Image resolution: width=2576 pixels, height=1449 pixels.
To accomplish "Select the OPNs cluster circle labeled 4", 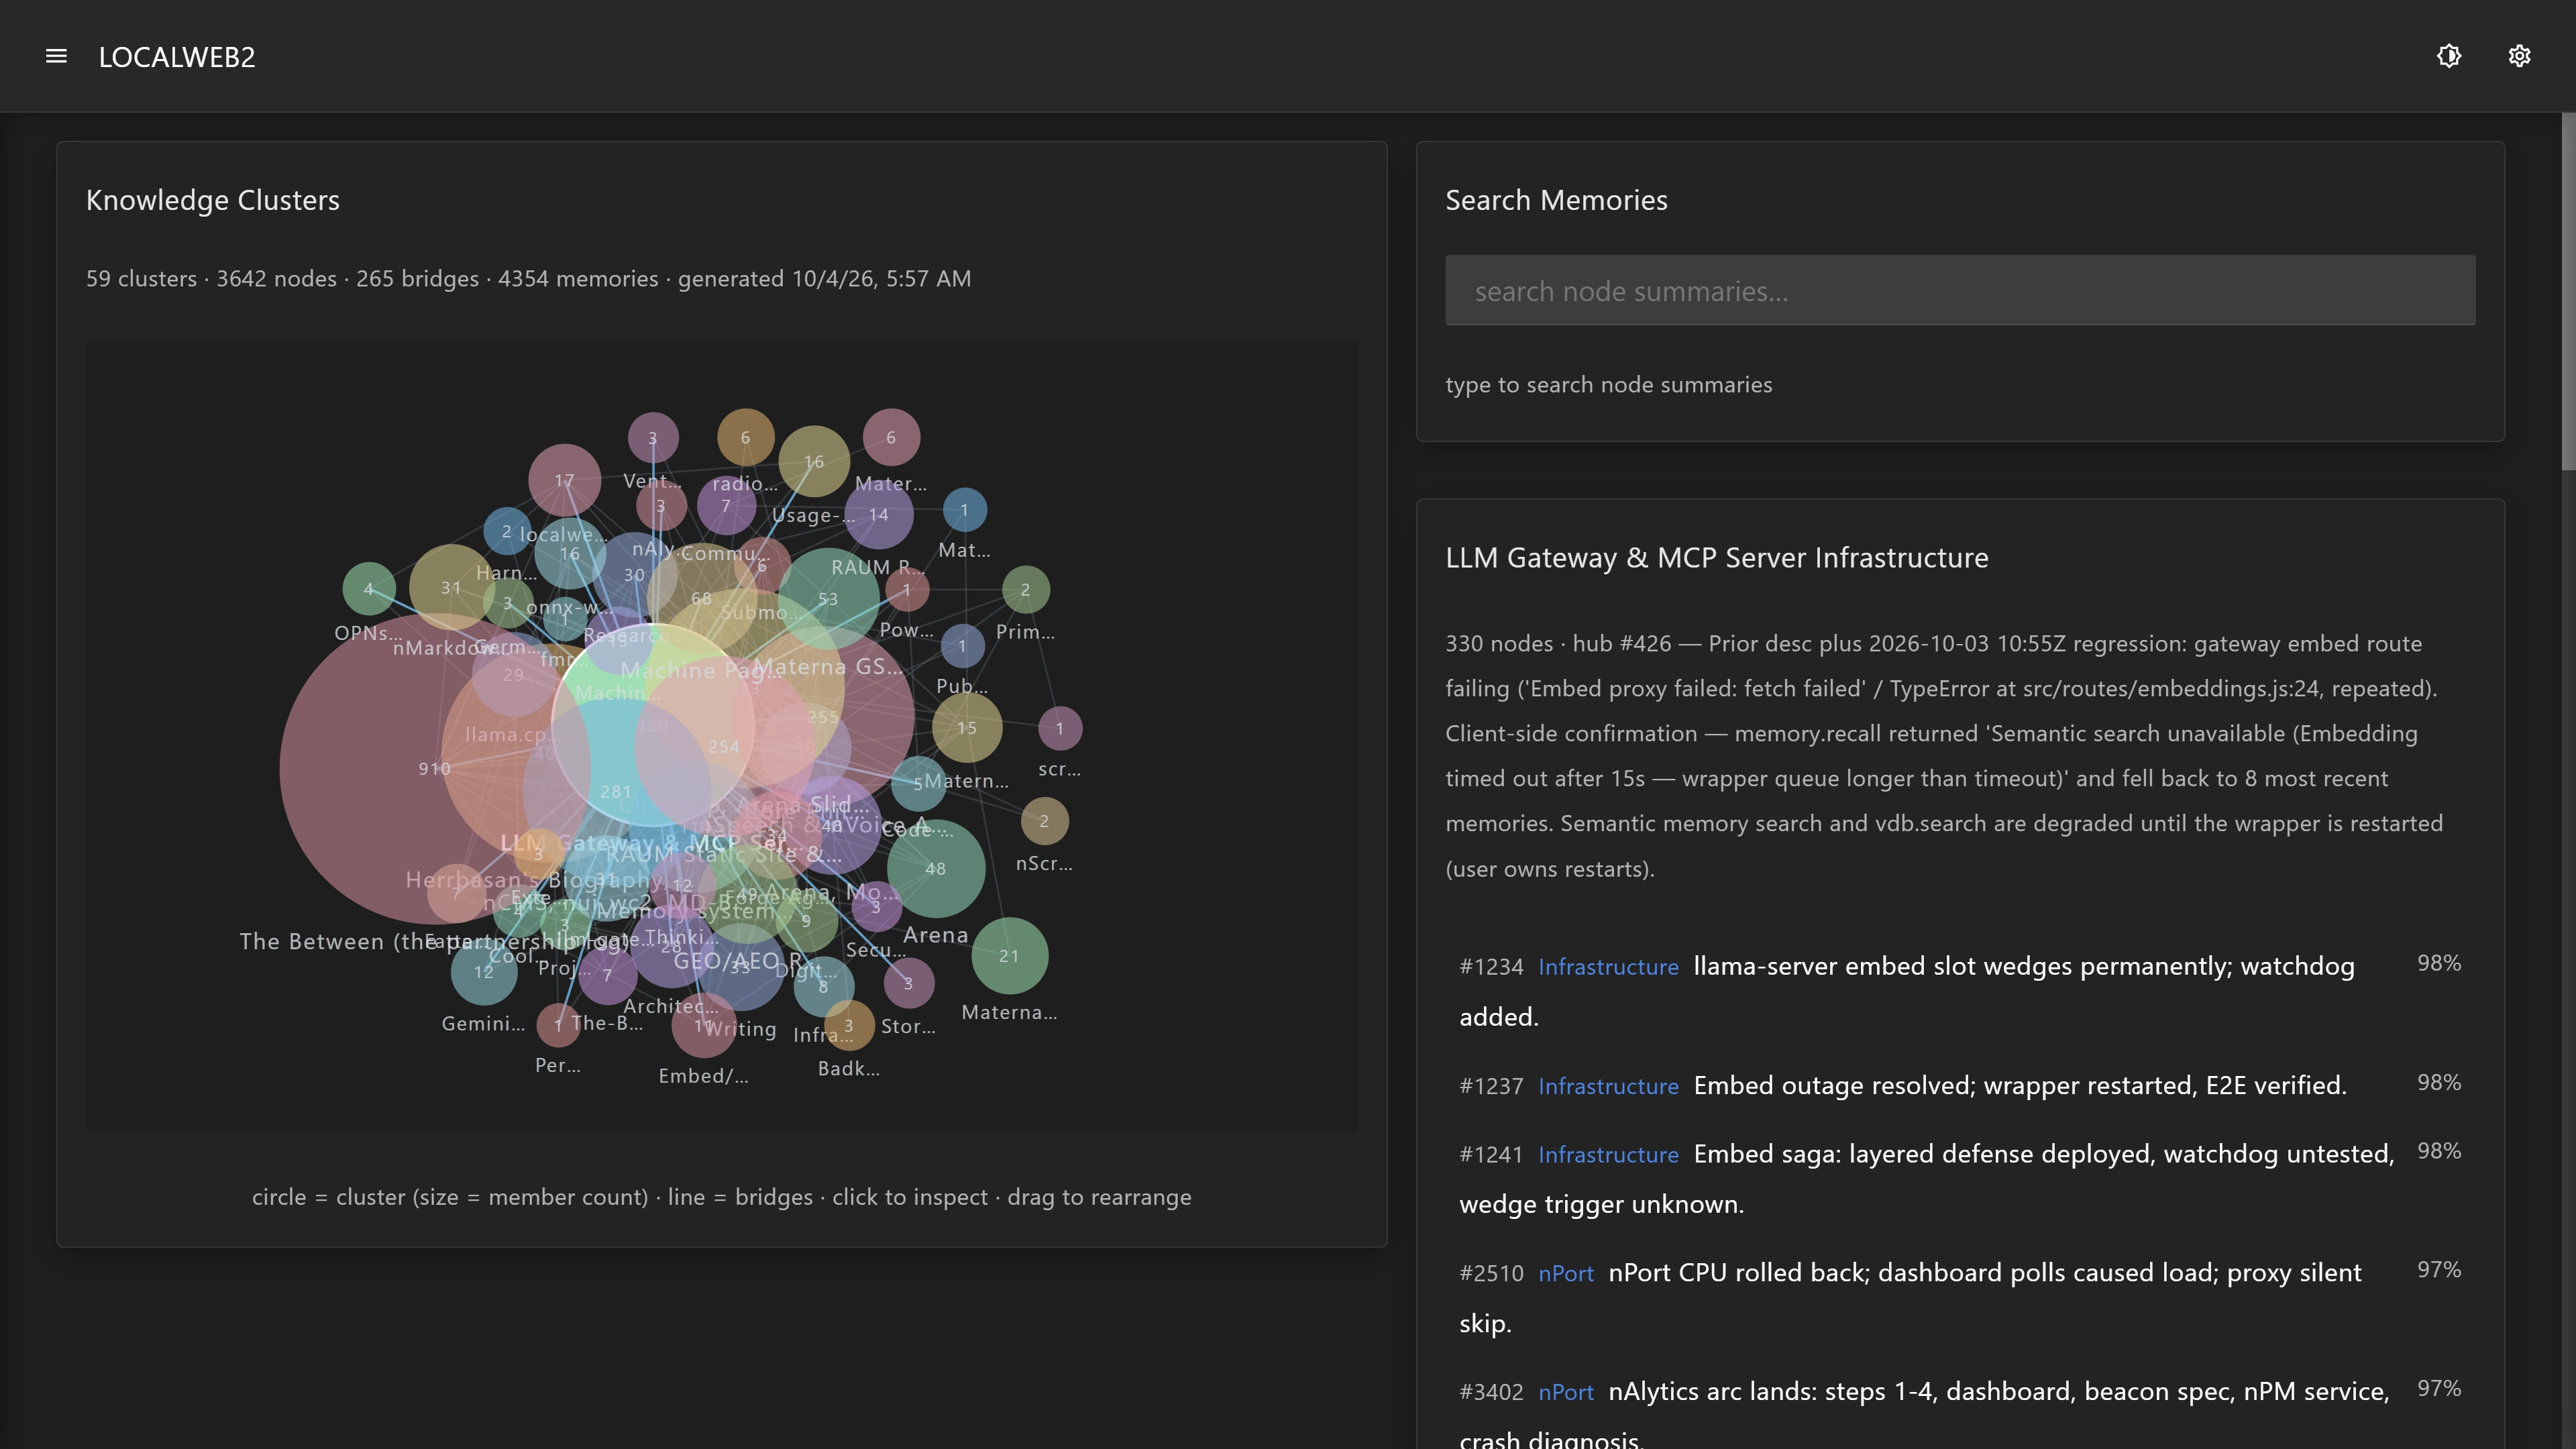I will pyautogui.click(x=368, y=589).
